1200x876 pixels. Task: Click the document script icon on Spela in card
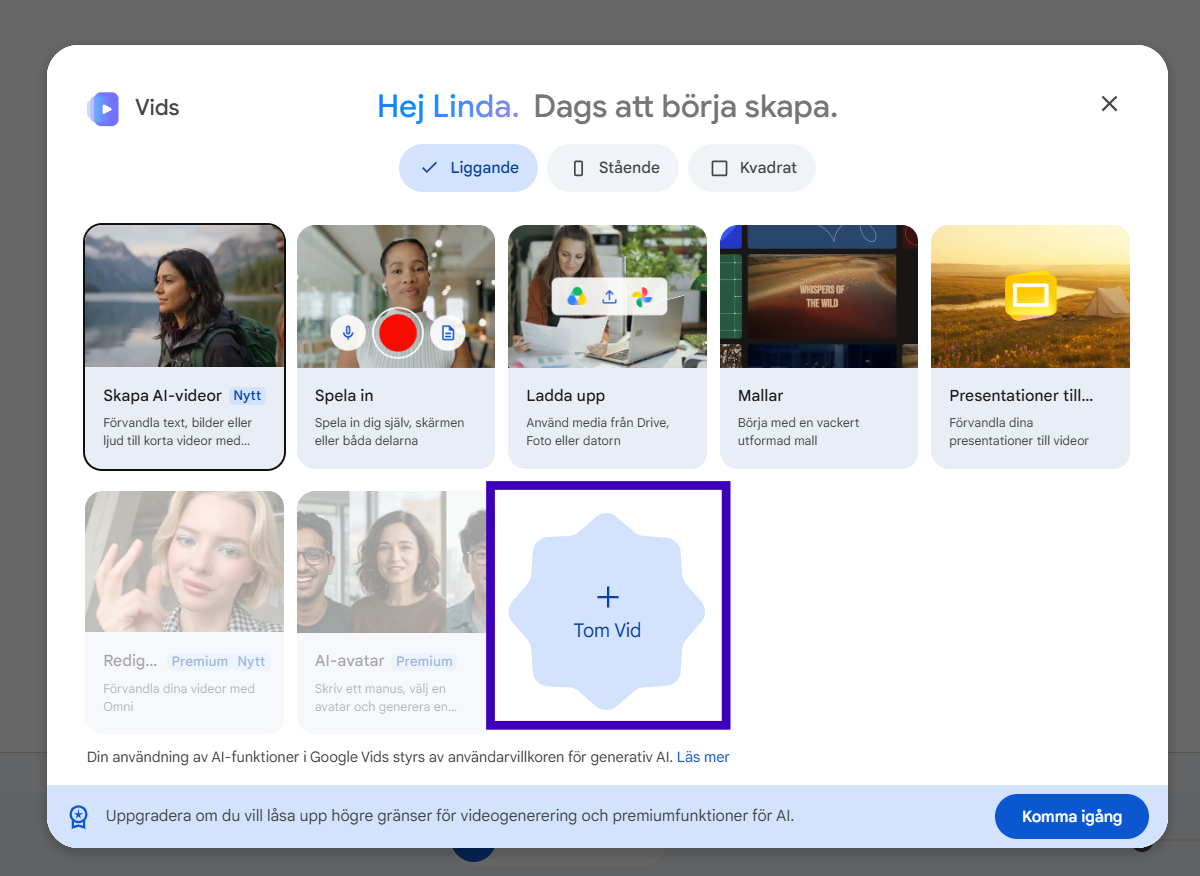pyautogui.click(x=448, y=332)
